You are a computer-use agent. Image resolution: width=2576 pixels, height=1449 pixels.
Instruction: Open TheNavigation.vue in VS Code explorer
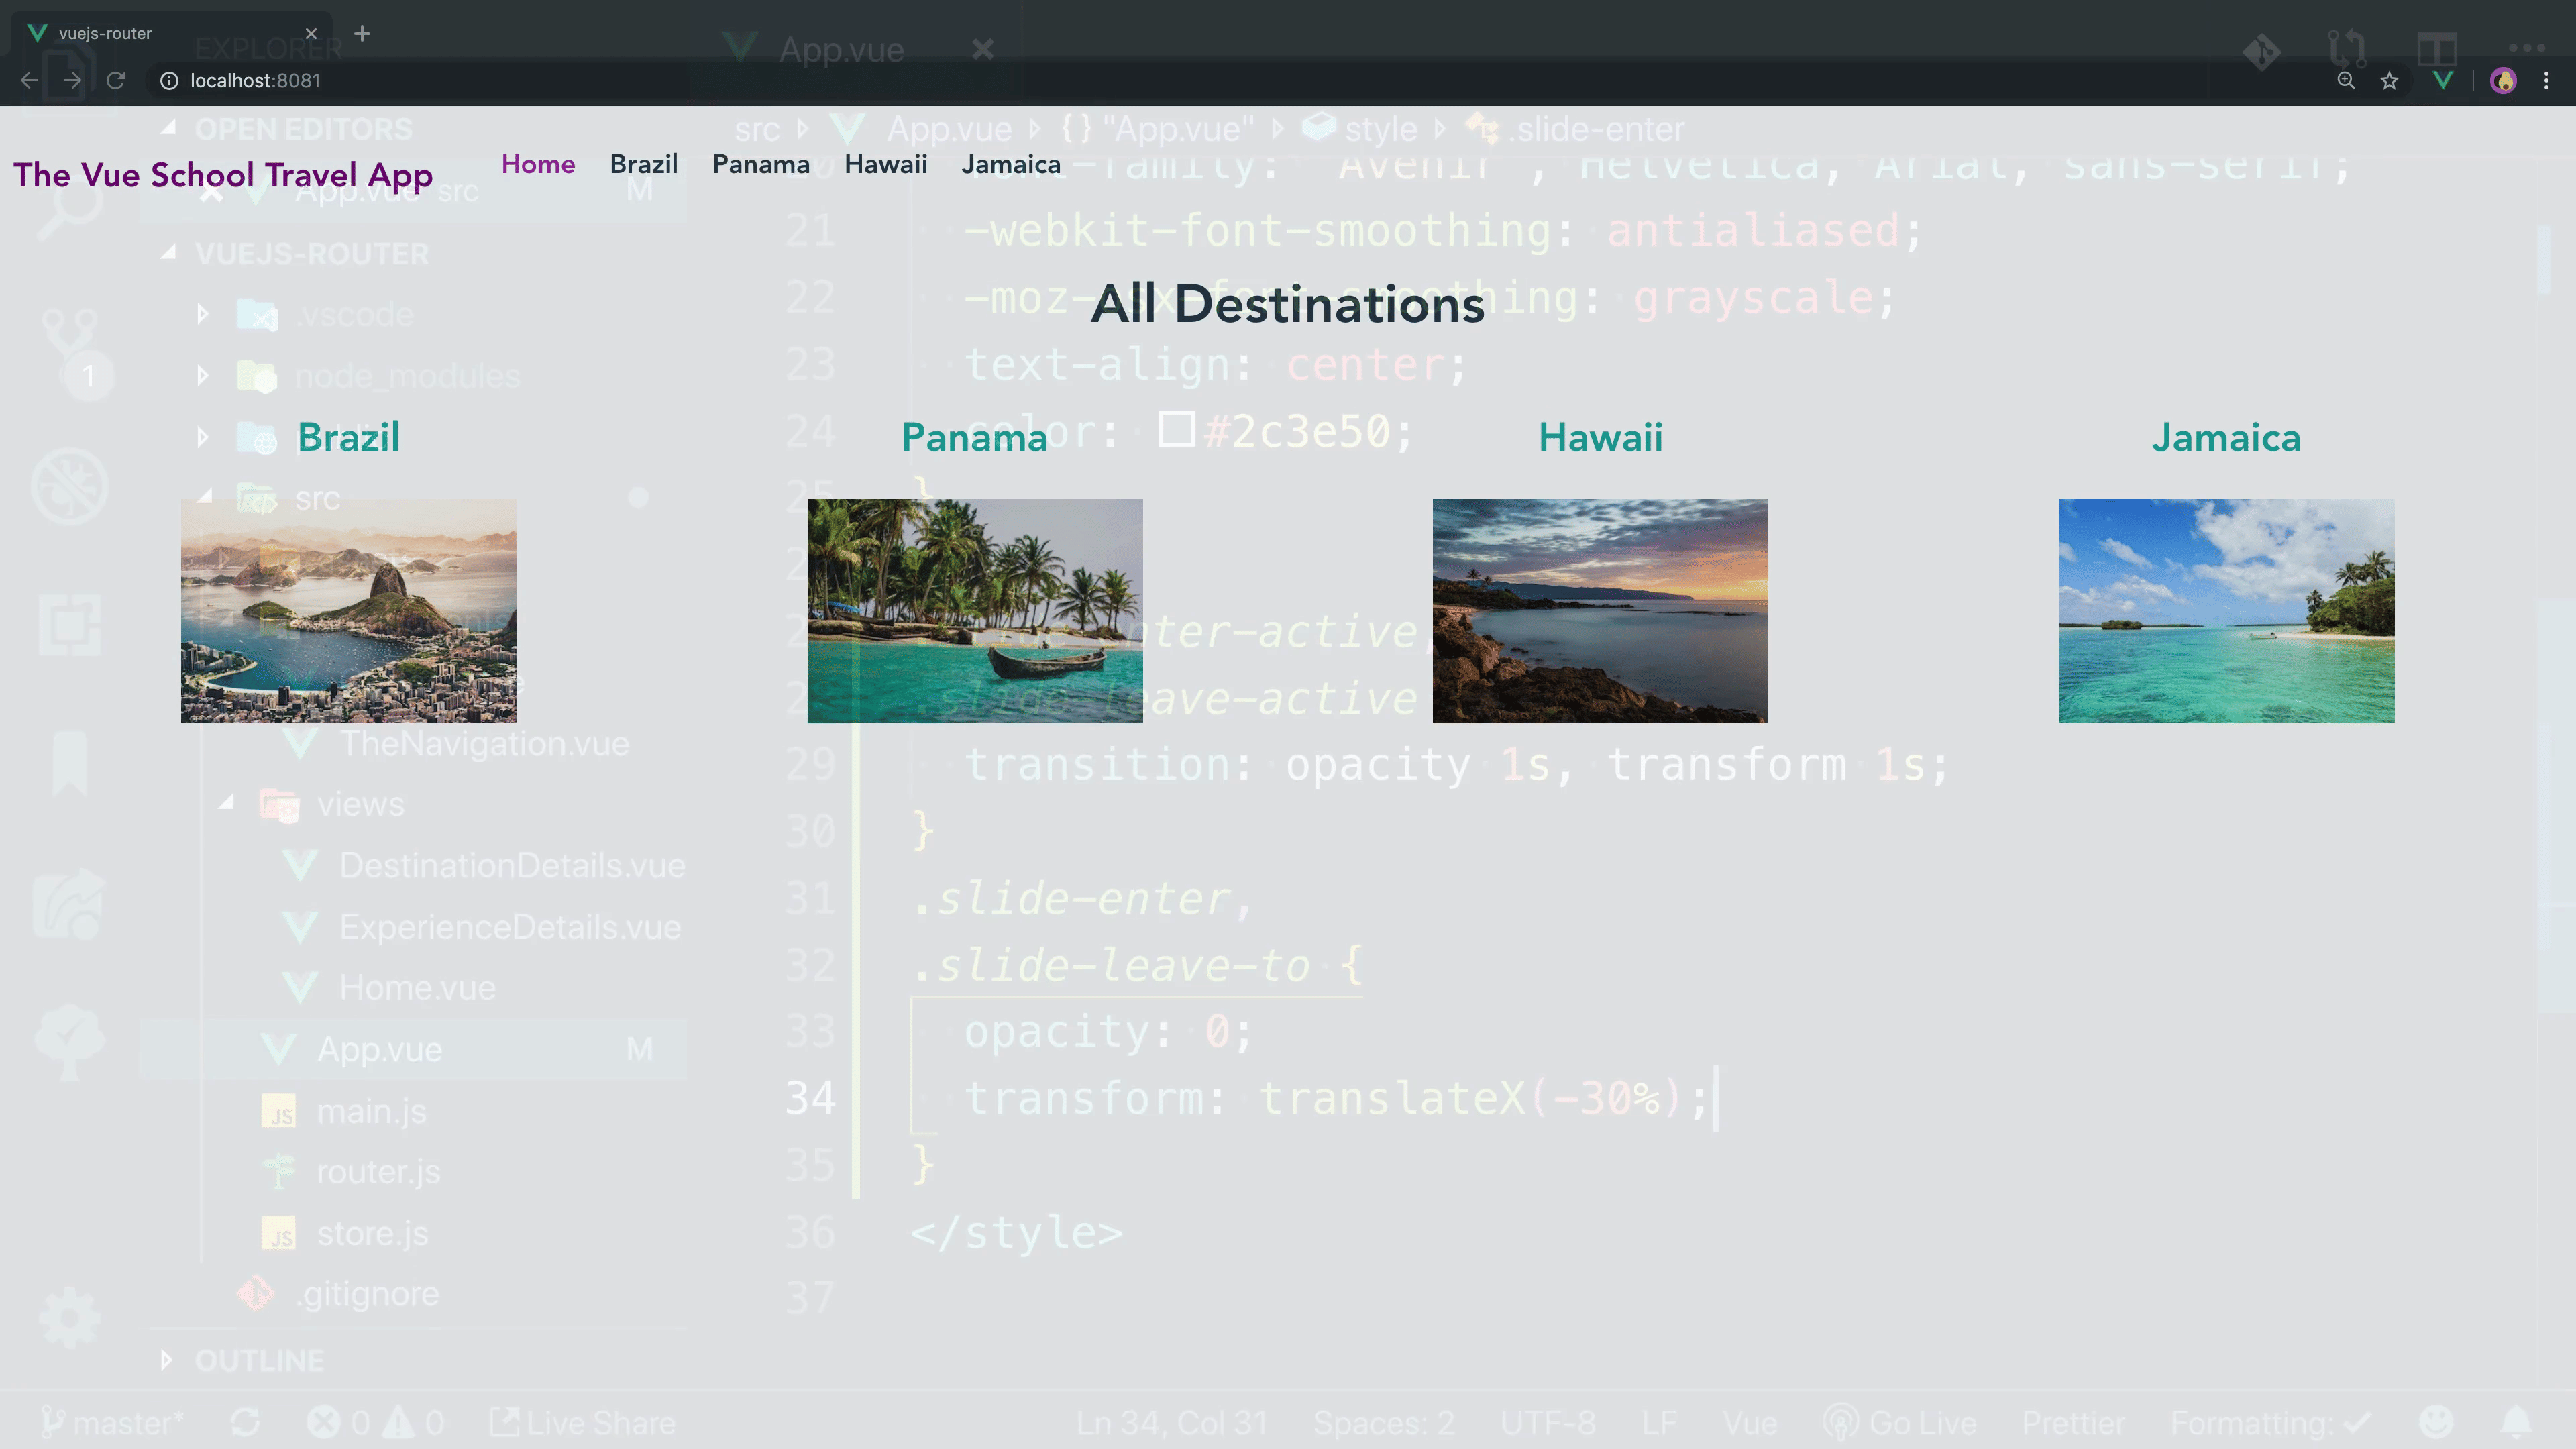tap(484, 744)
